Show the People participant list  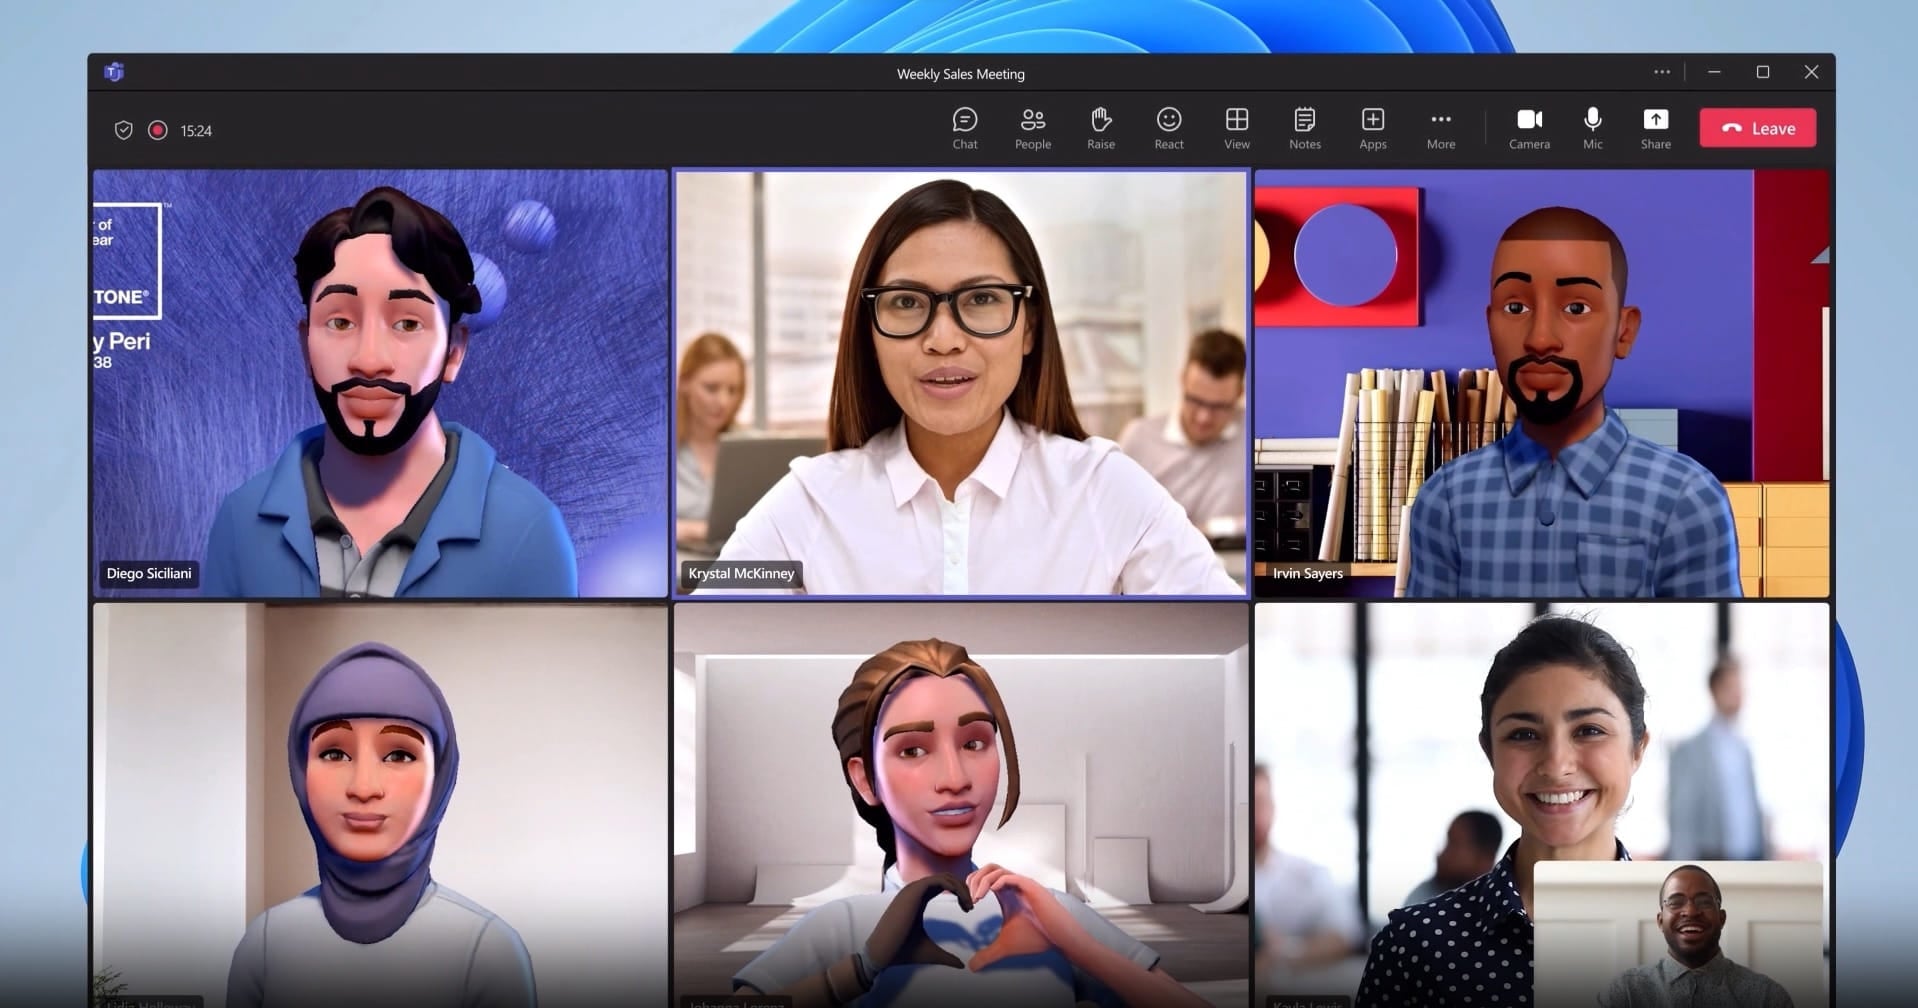[1031, 127]
